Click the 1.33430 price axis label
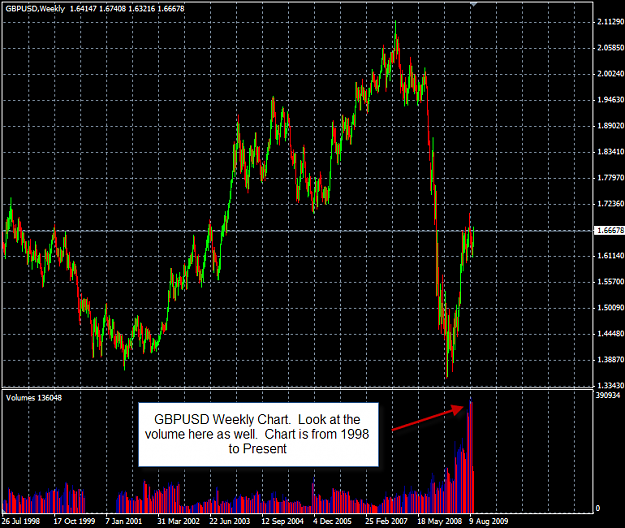Screen dimensions: 625x528 [611, 386]
